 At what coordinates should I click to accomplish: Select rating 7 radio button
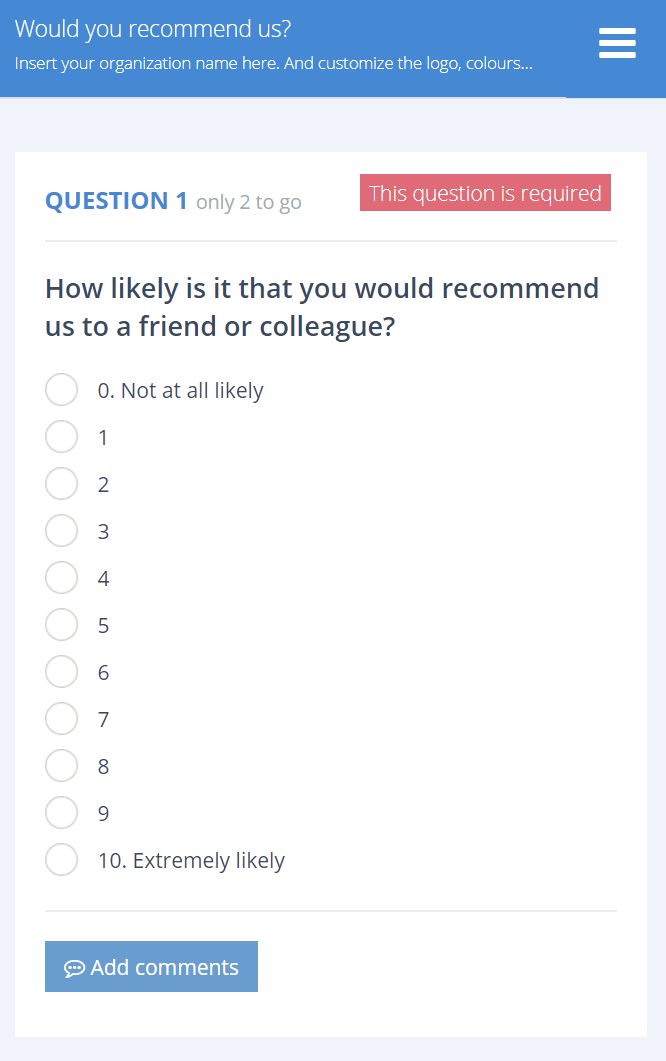pos(61,719)
